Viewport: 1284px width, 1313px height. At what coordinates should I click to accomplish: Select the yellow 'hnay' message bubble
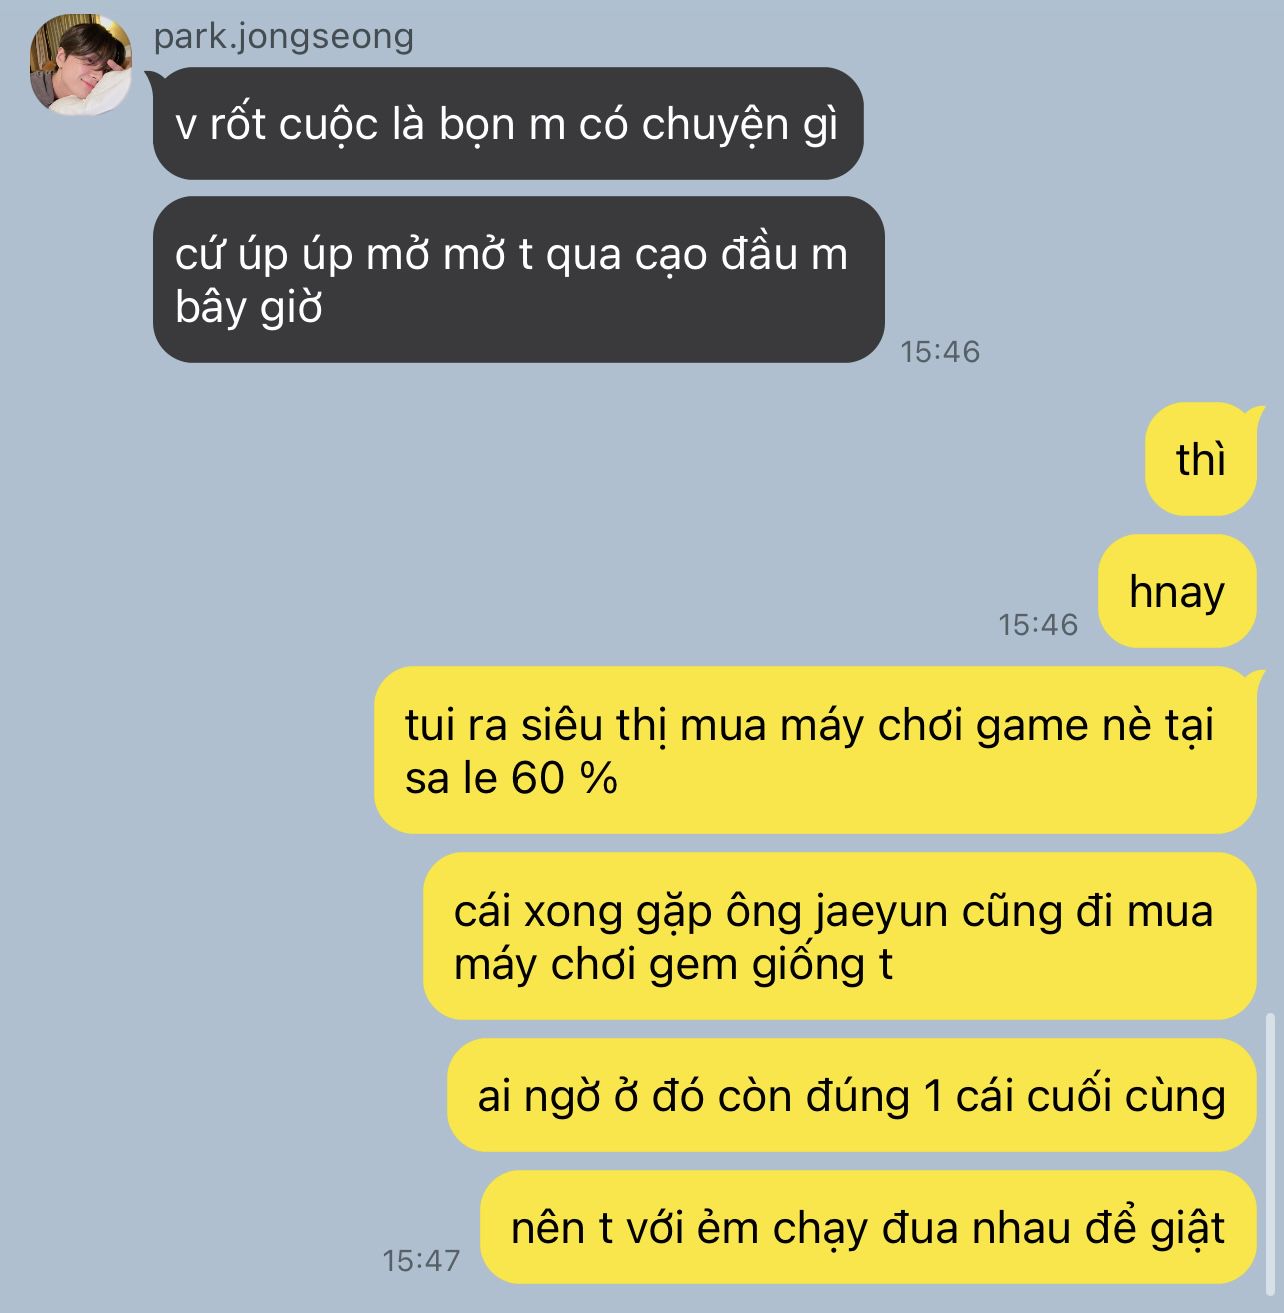(x=1177, y=591)
